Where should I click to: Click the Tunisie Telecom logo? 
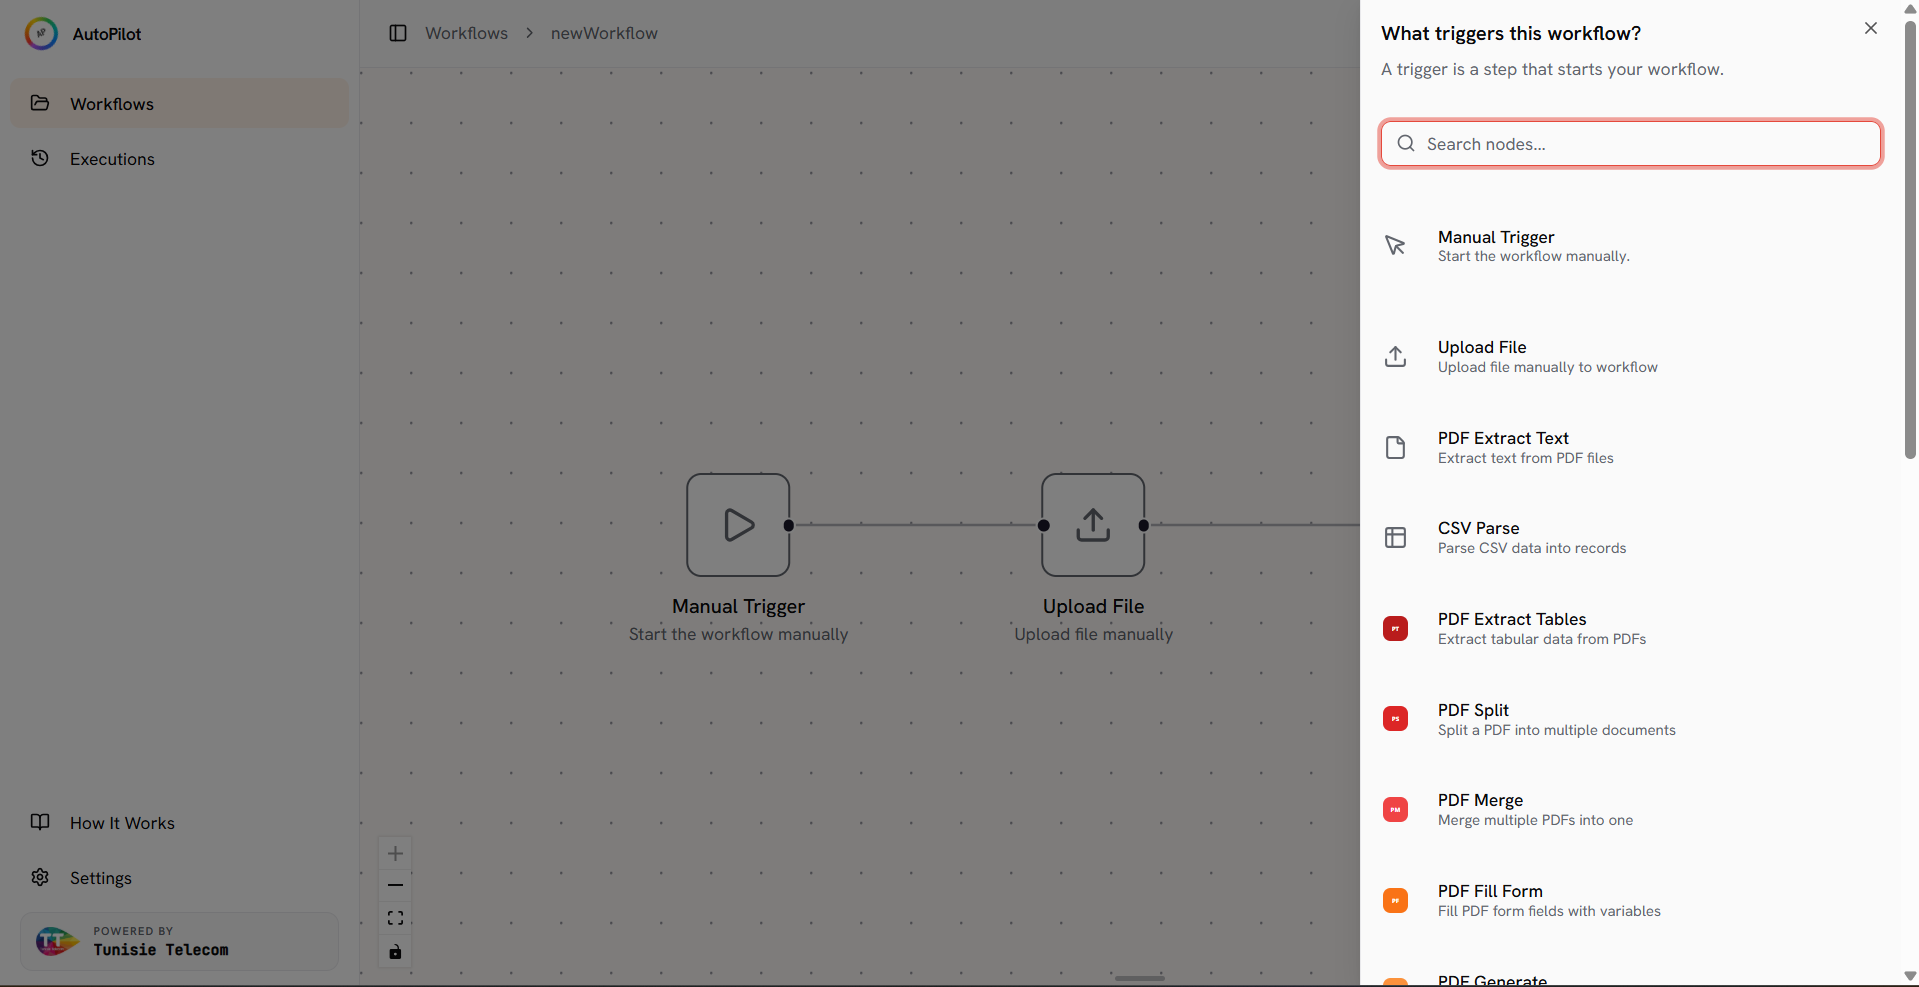pos(57,941)
